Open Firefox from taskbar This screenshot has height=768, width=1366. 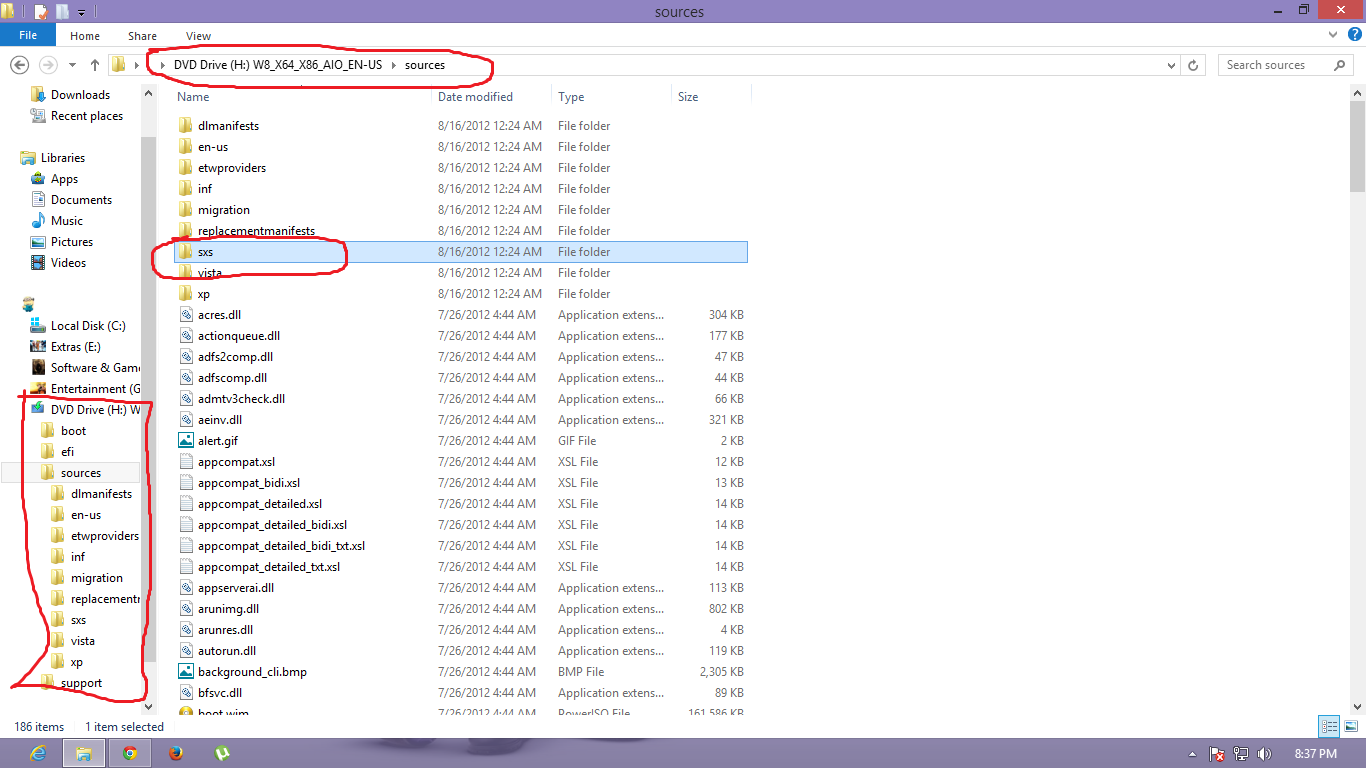click(176, 753)
